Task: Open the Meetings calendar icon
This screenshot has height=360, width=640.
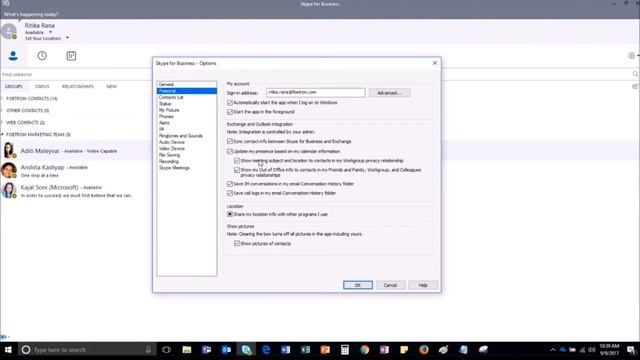Action: (x=71, y=56)
